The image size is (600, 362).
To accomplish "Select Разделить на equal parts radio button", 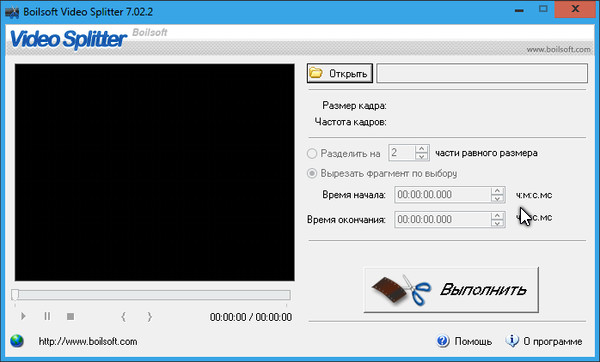I will click(x=312, y=153).
